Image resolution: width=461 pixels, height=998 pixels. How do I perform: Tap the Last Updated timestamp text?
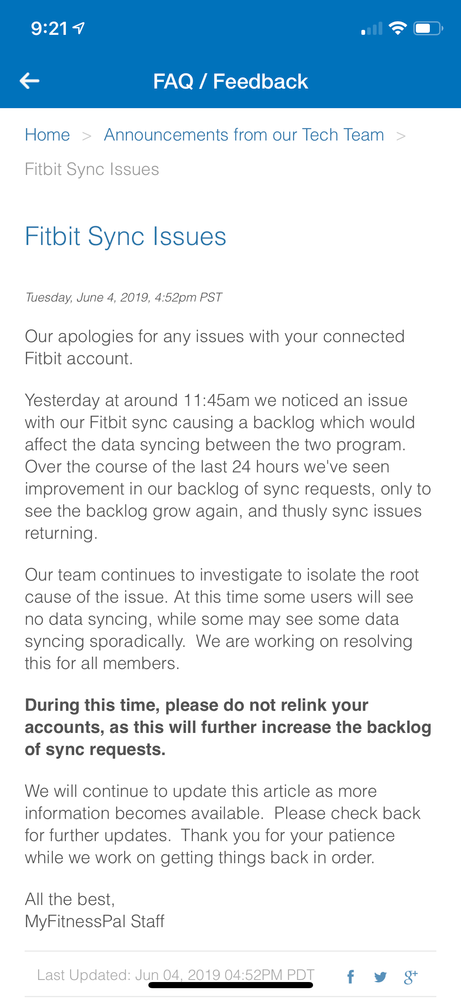pyautogui.click(x=176, y=975)
